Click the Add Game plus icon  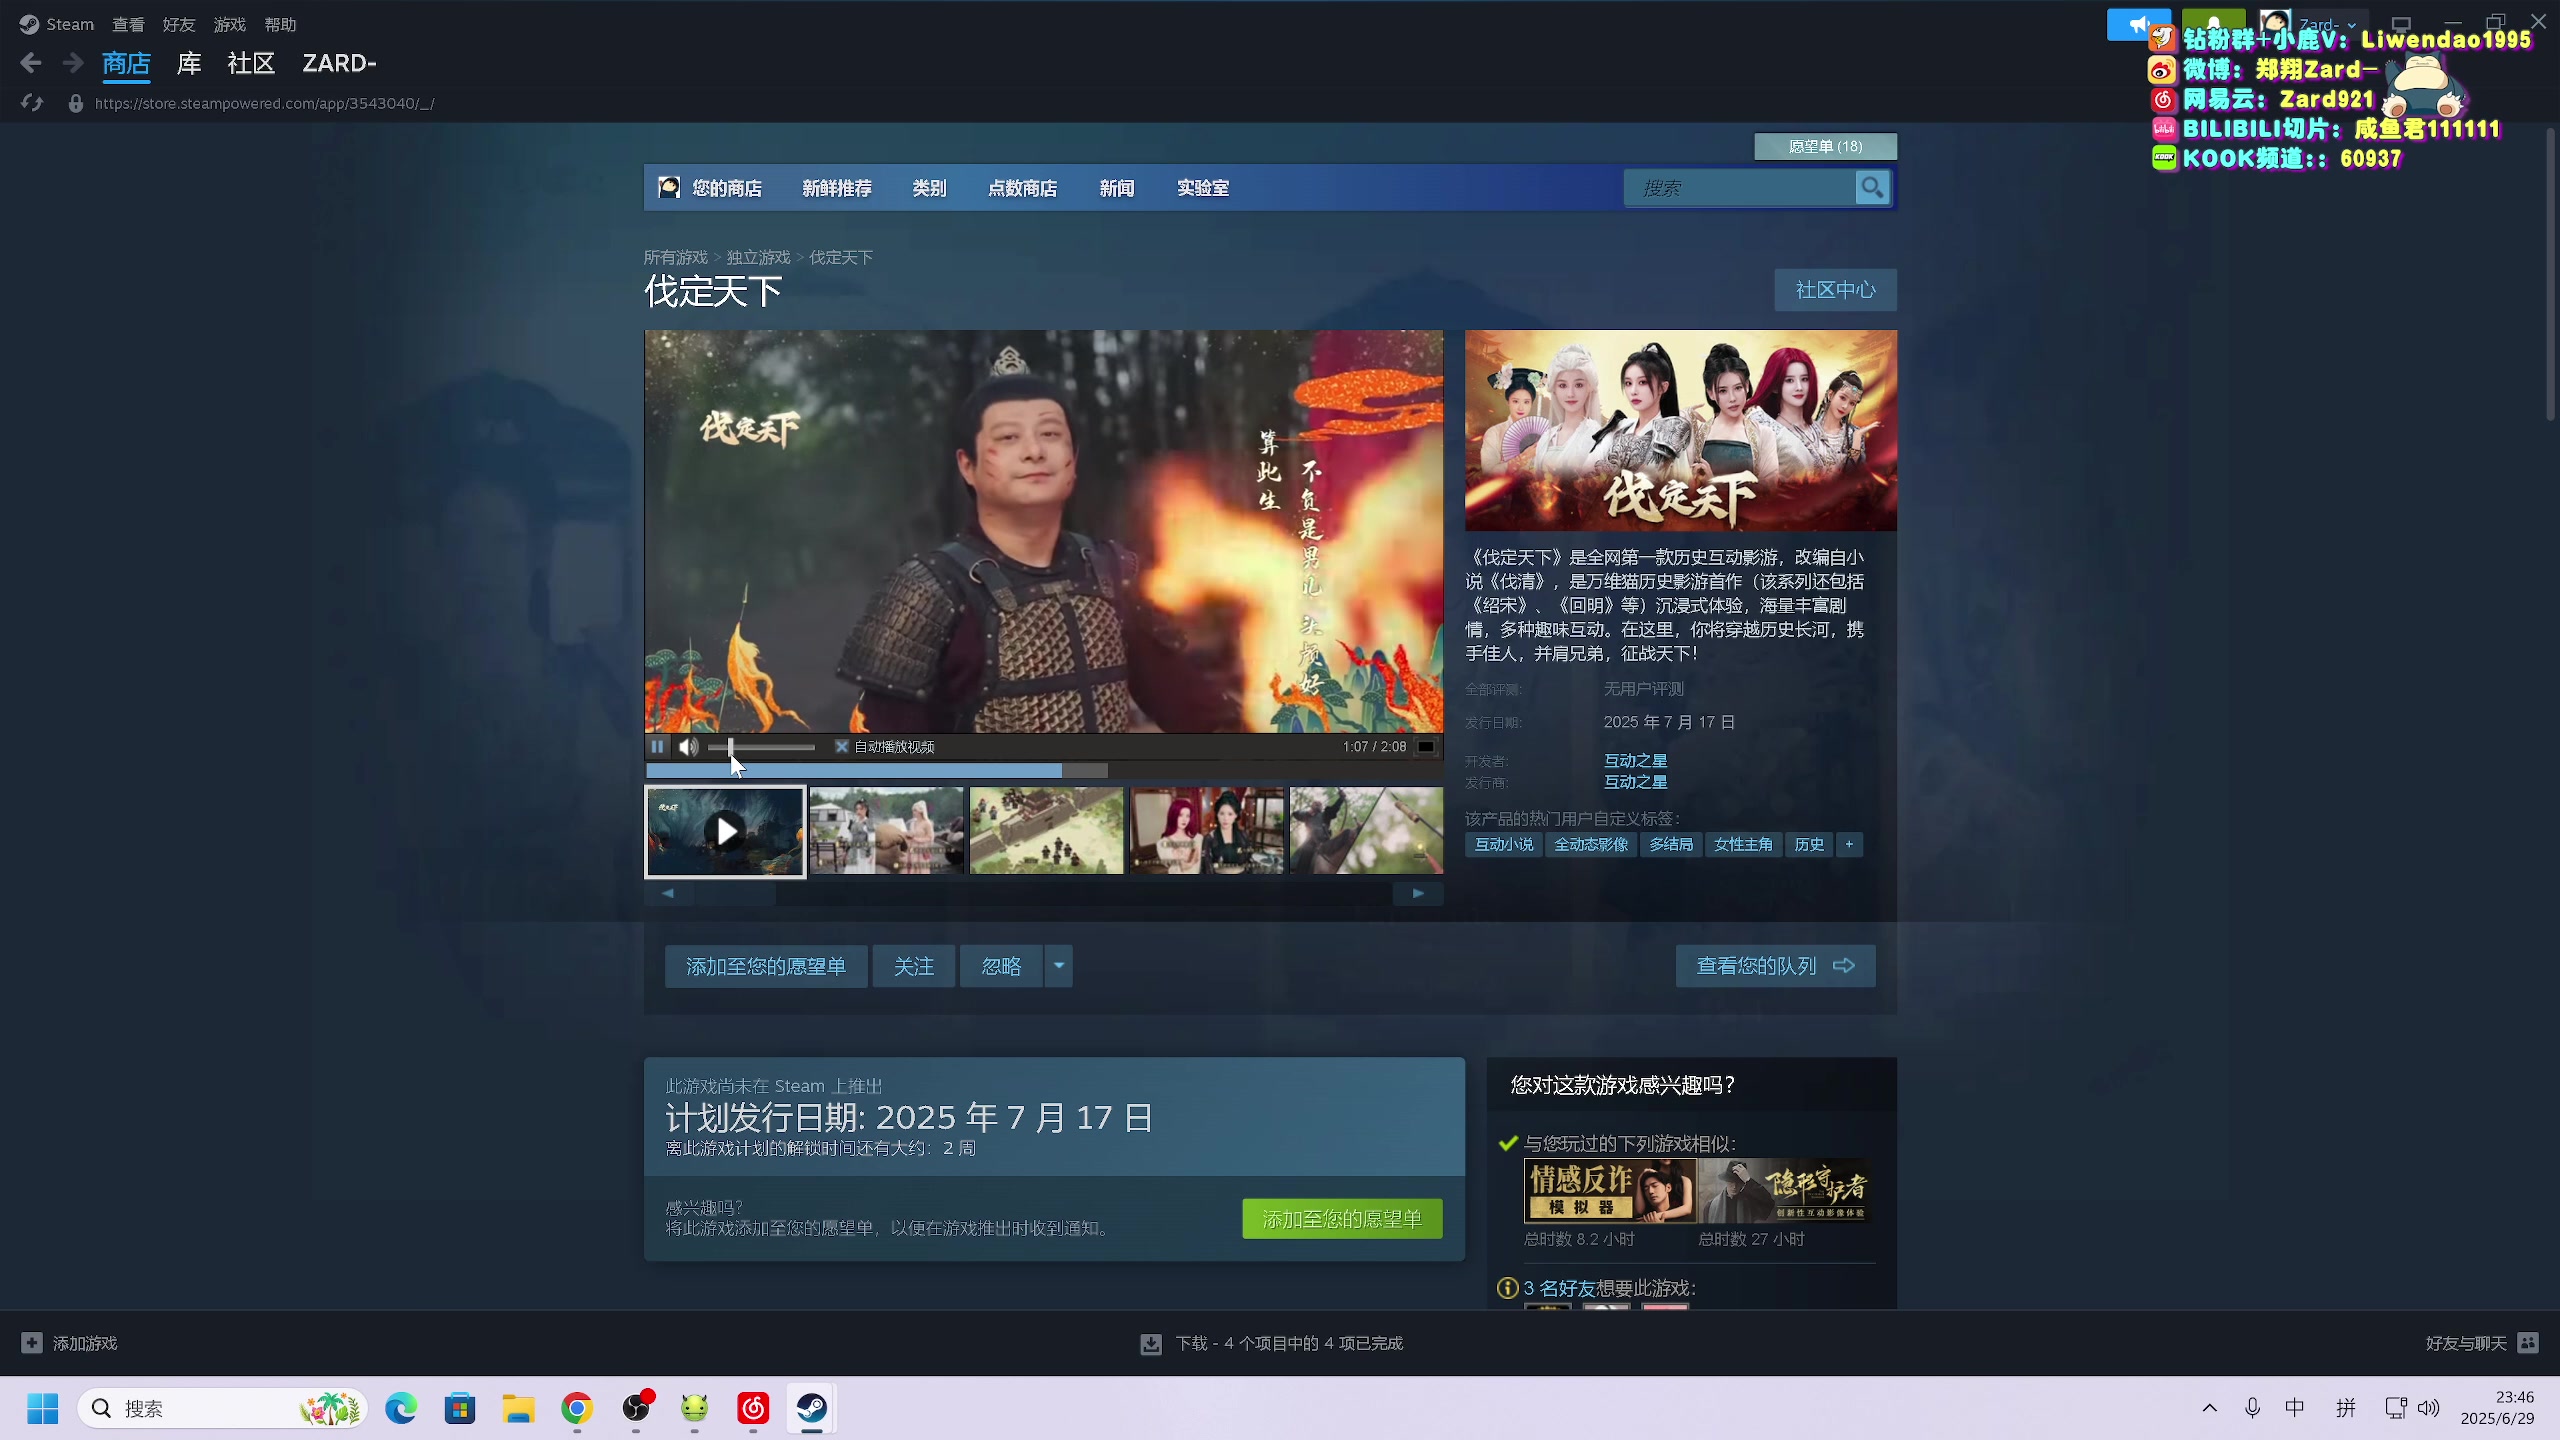[32, 1343]
